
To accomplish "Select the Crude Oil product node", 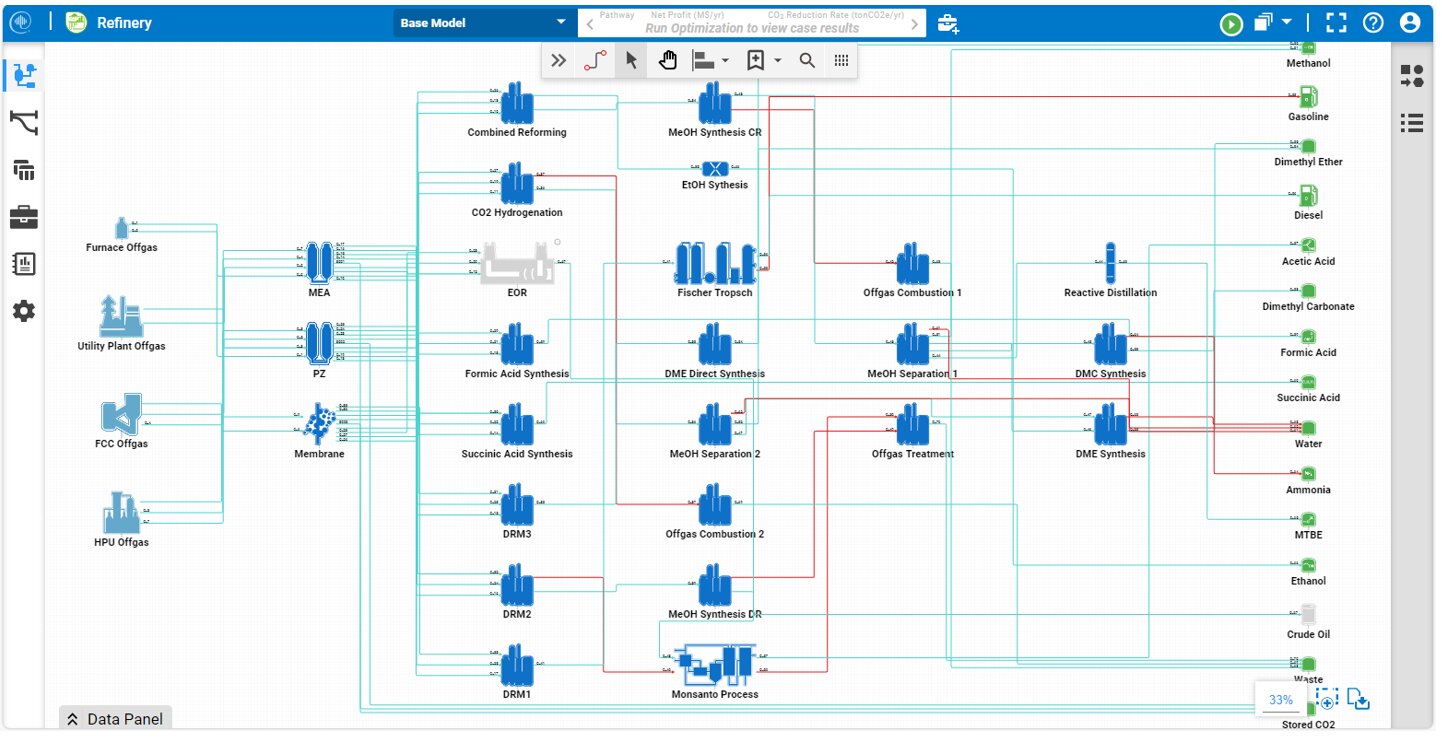I will (x=1308, y=614).
